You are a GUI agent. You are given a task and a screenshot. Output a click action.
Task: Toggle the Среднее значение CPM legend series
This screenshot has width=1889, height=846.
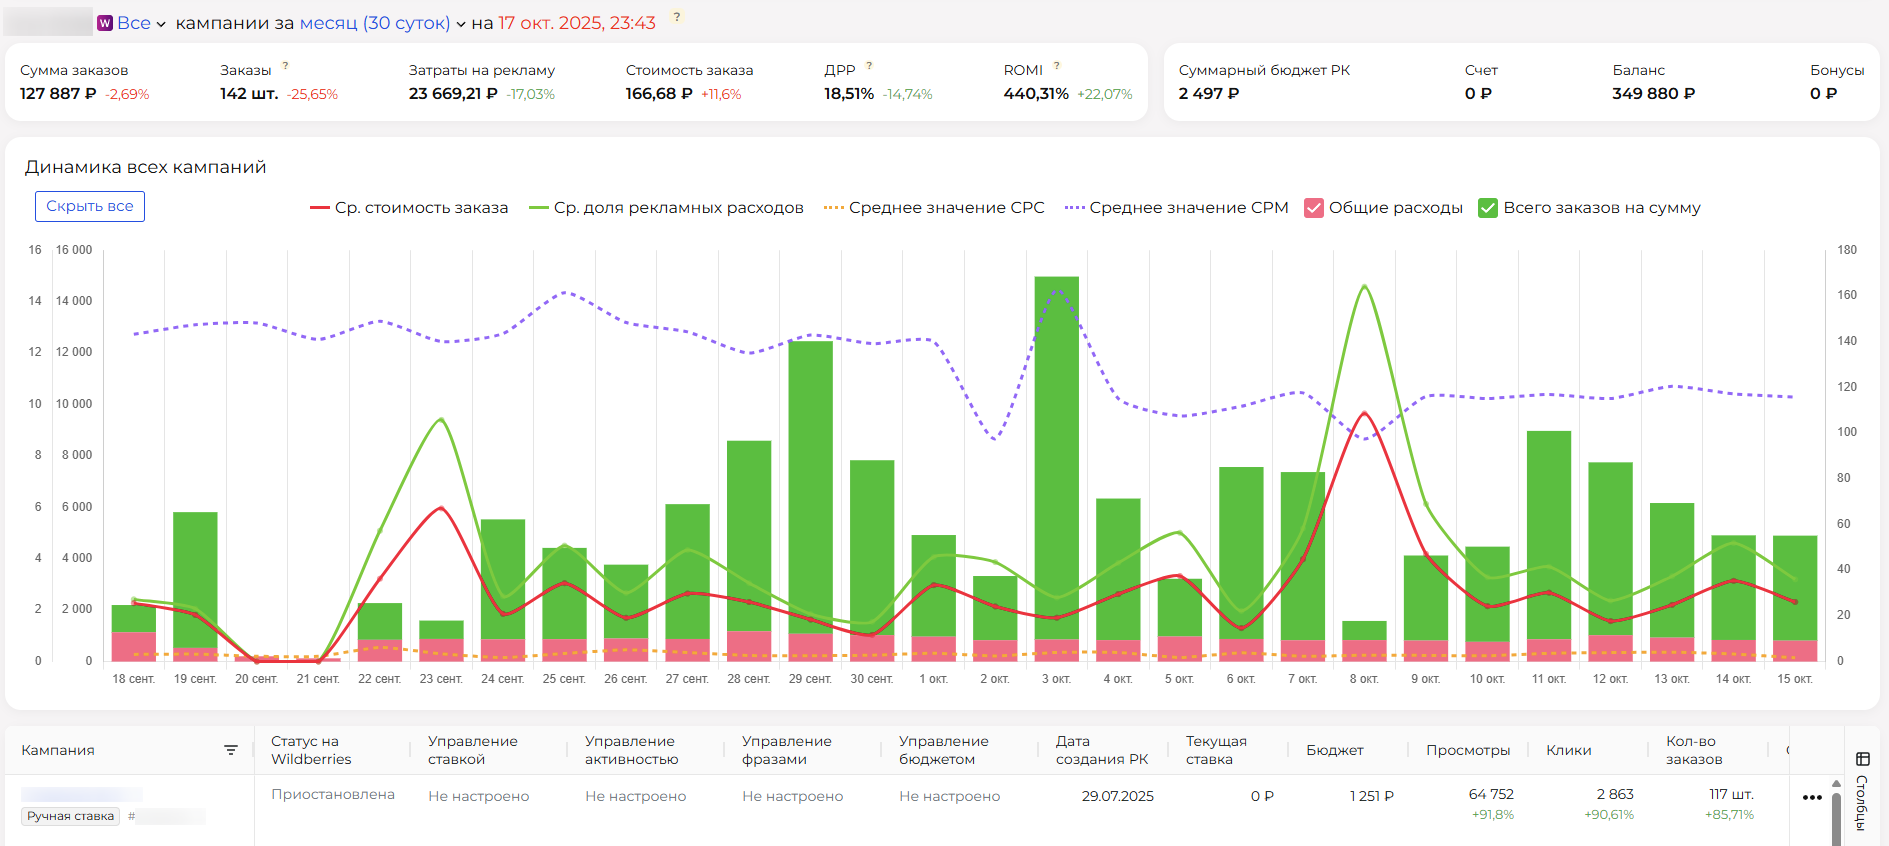(1177, 208)
